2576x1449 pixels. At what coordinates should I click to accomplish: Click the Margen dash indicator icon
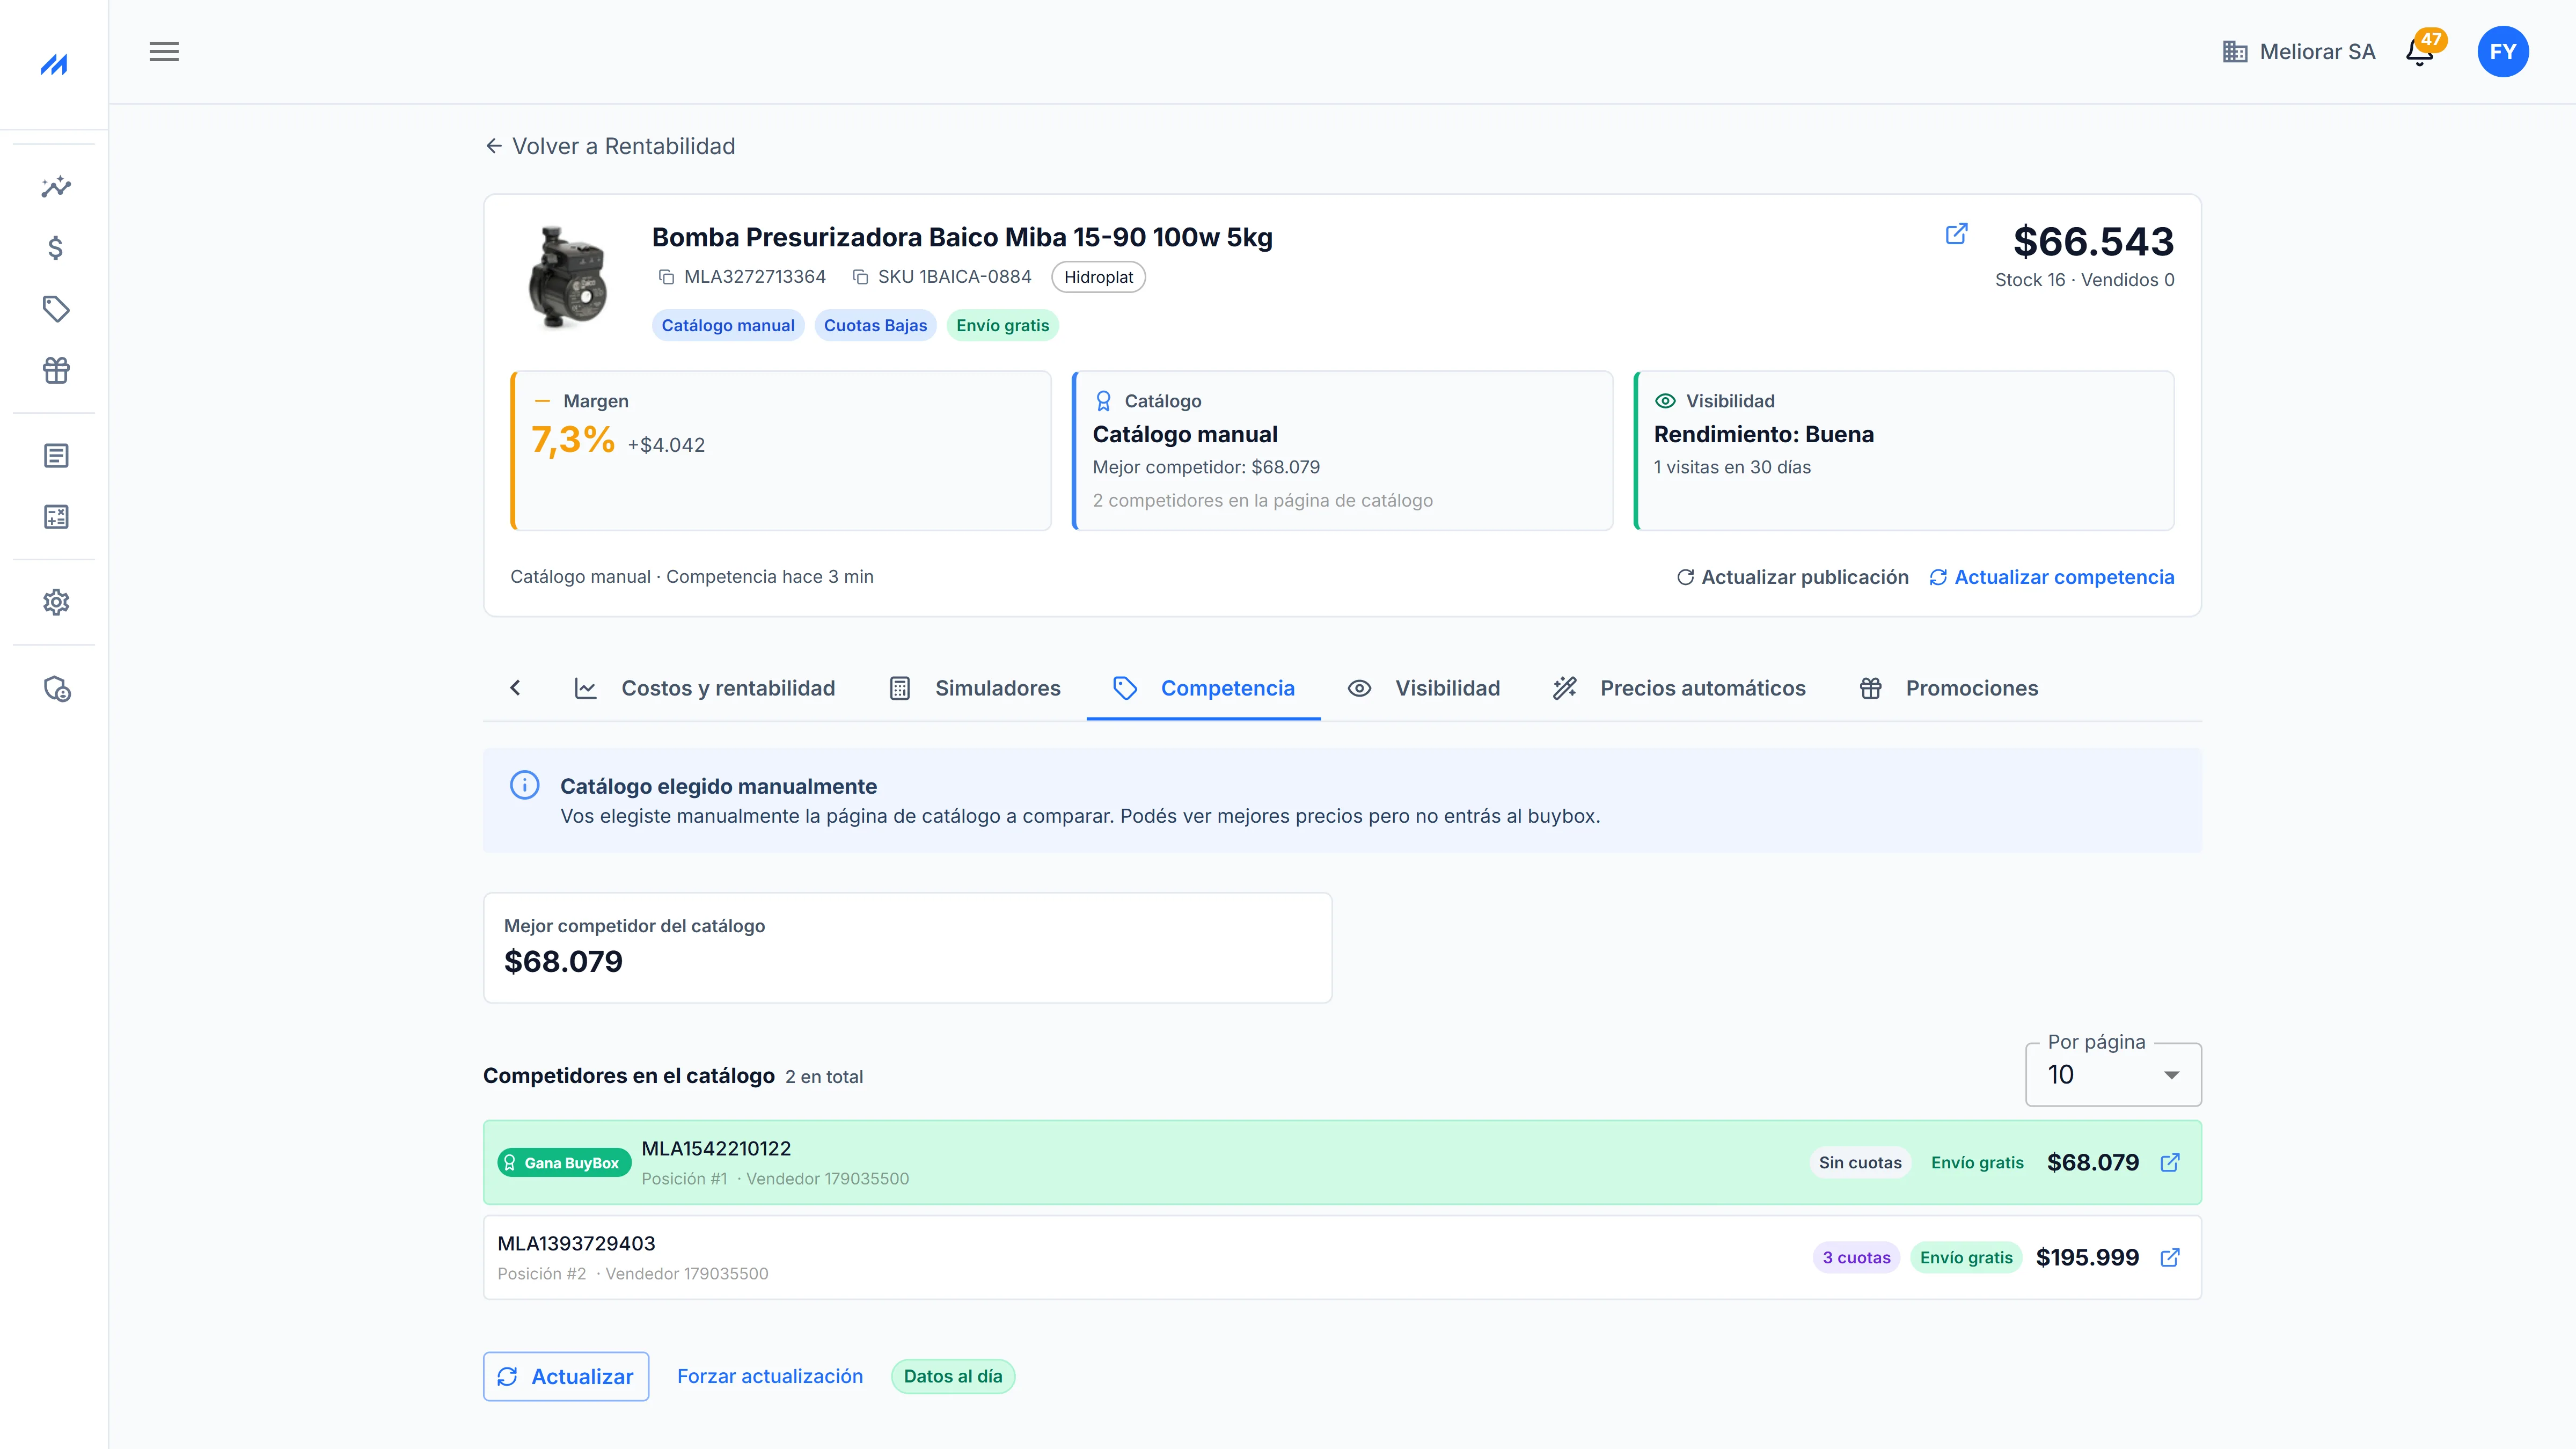(x=542, y=401)
